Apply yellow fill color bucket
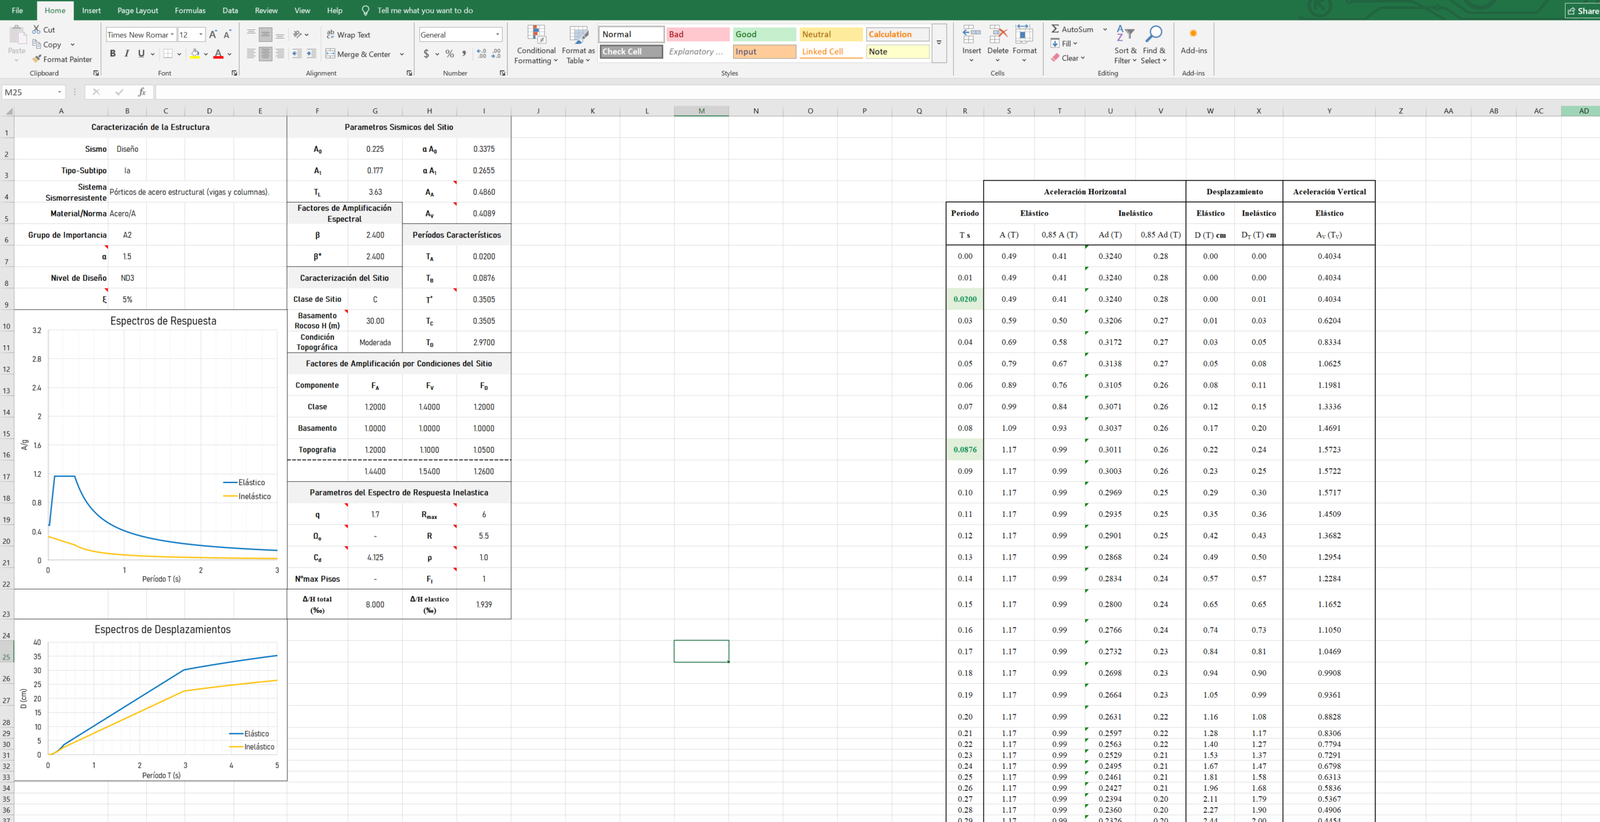 pyautogui.click(x=195, y=54)
